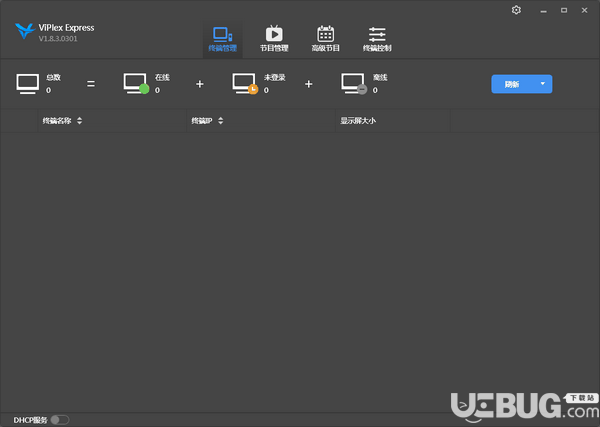This screenshot has width=600, height=427.
Task: Click the 终端IP header text
Action: [202, 121]
